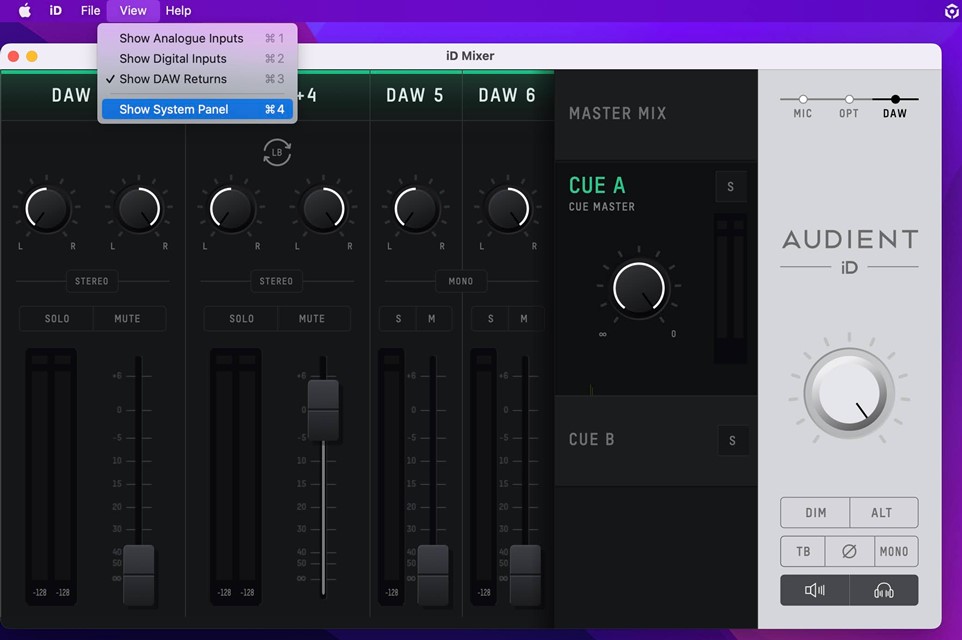Click the loopback LB icon
Viewport: 962px width, 640px height.
(x=277, y=152)
